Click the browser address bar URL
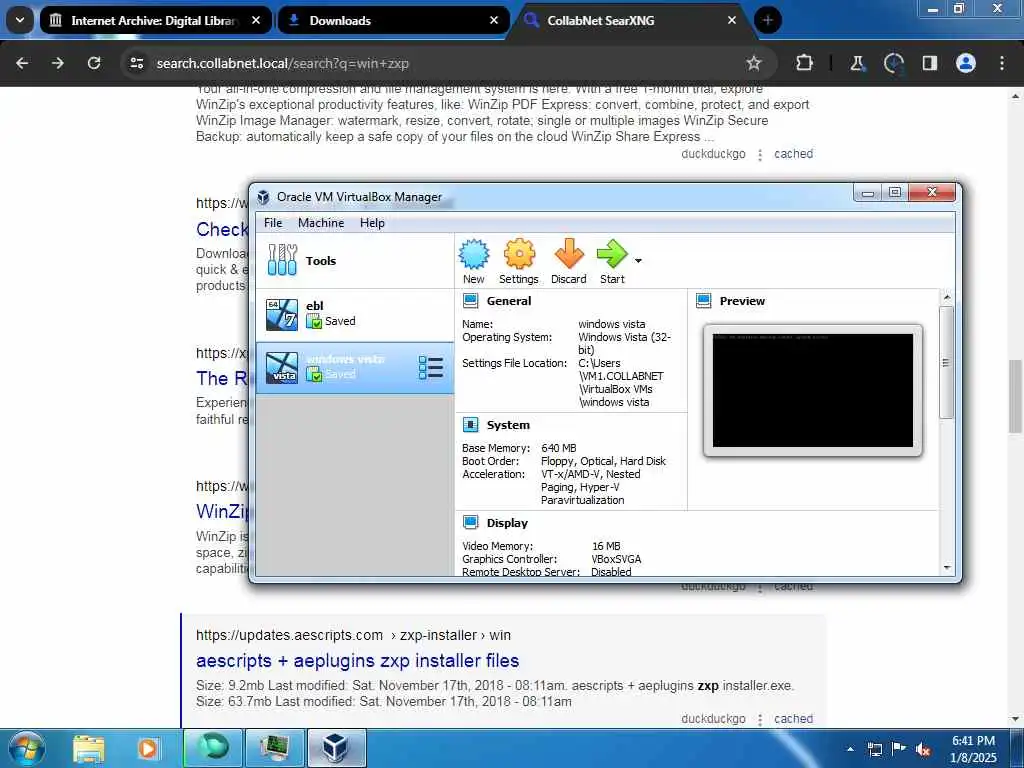The image size is (1024, 768). click(283, 63)
